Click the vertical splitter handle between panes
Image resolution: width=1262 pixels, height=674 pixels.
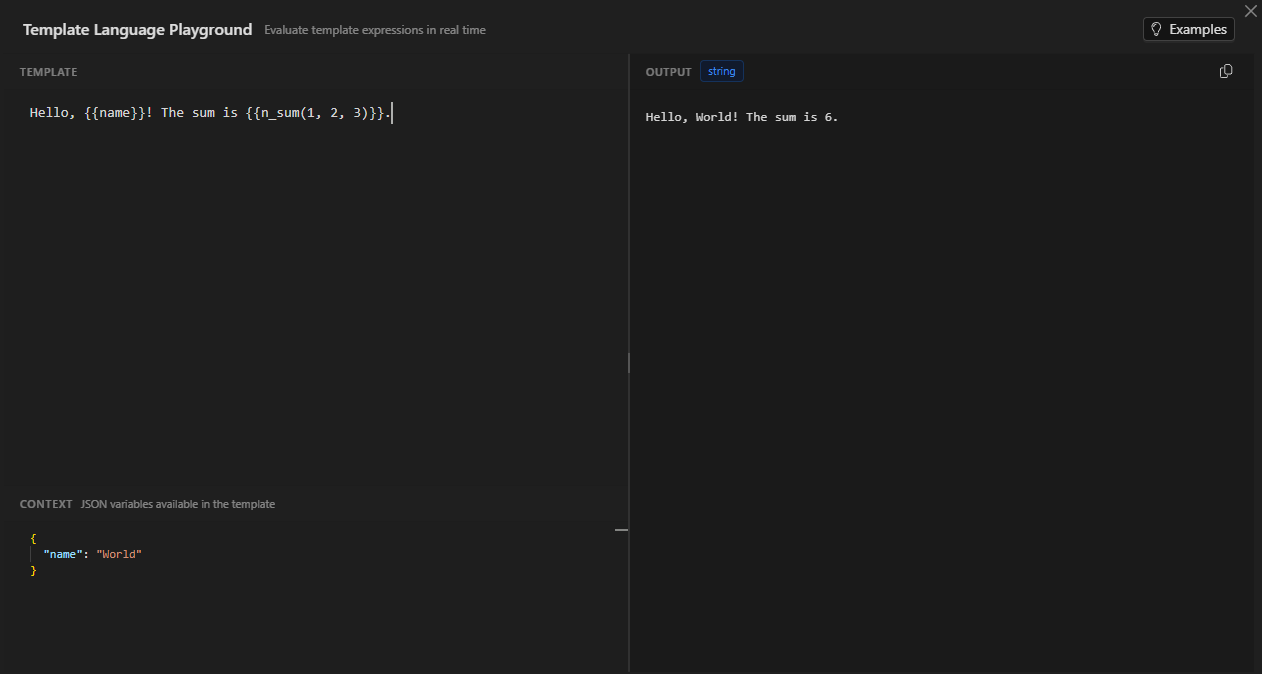pyautogui.click(x=628, y=362)
